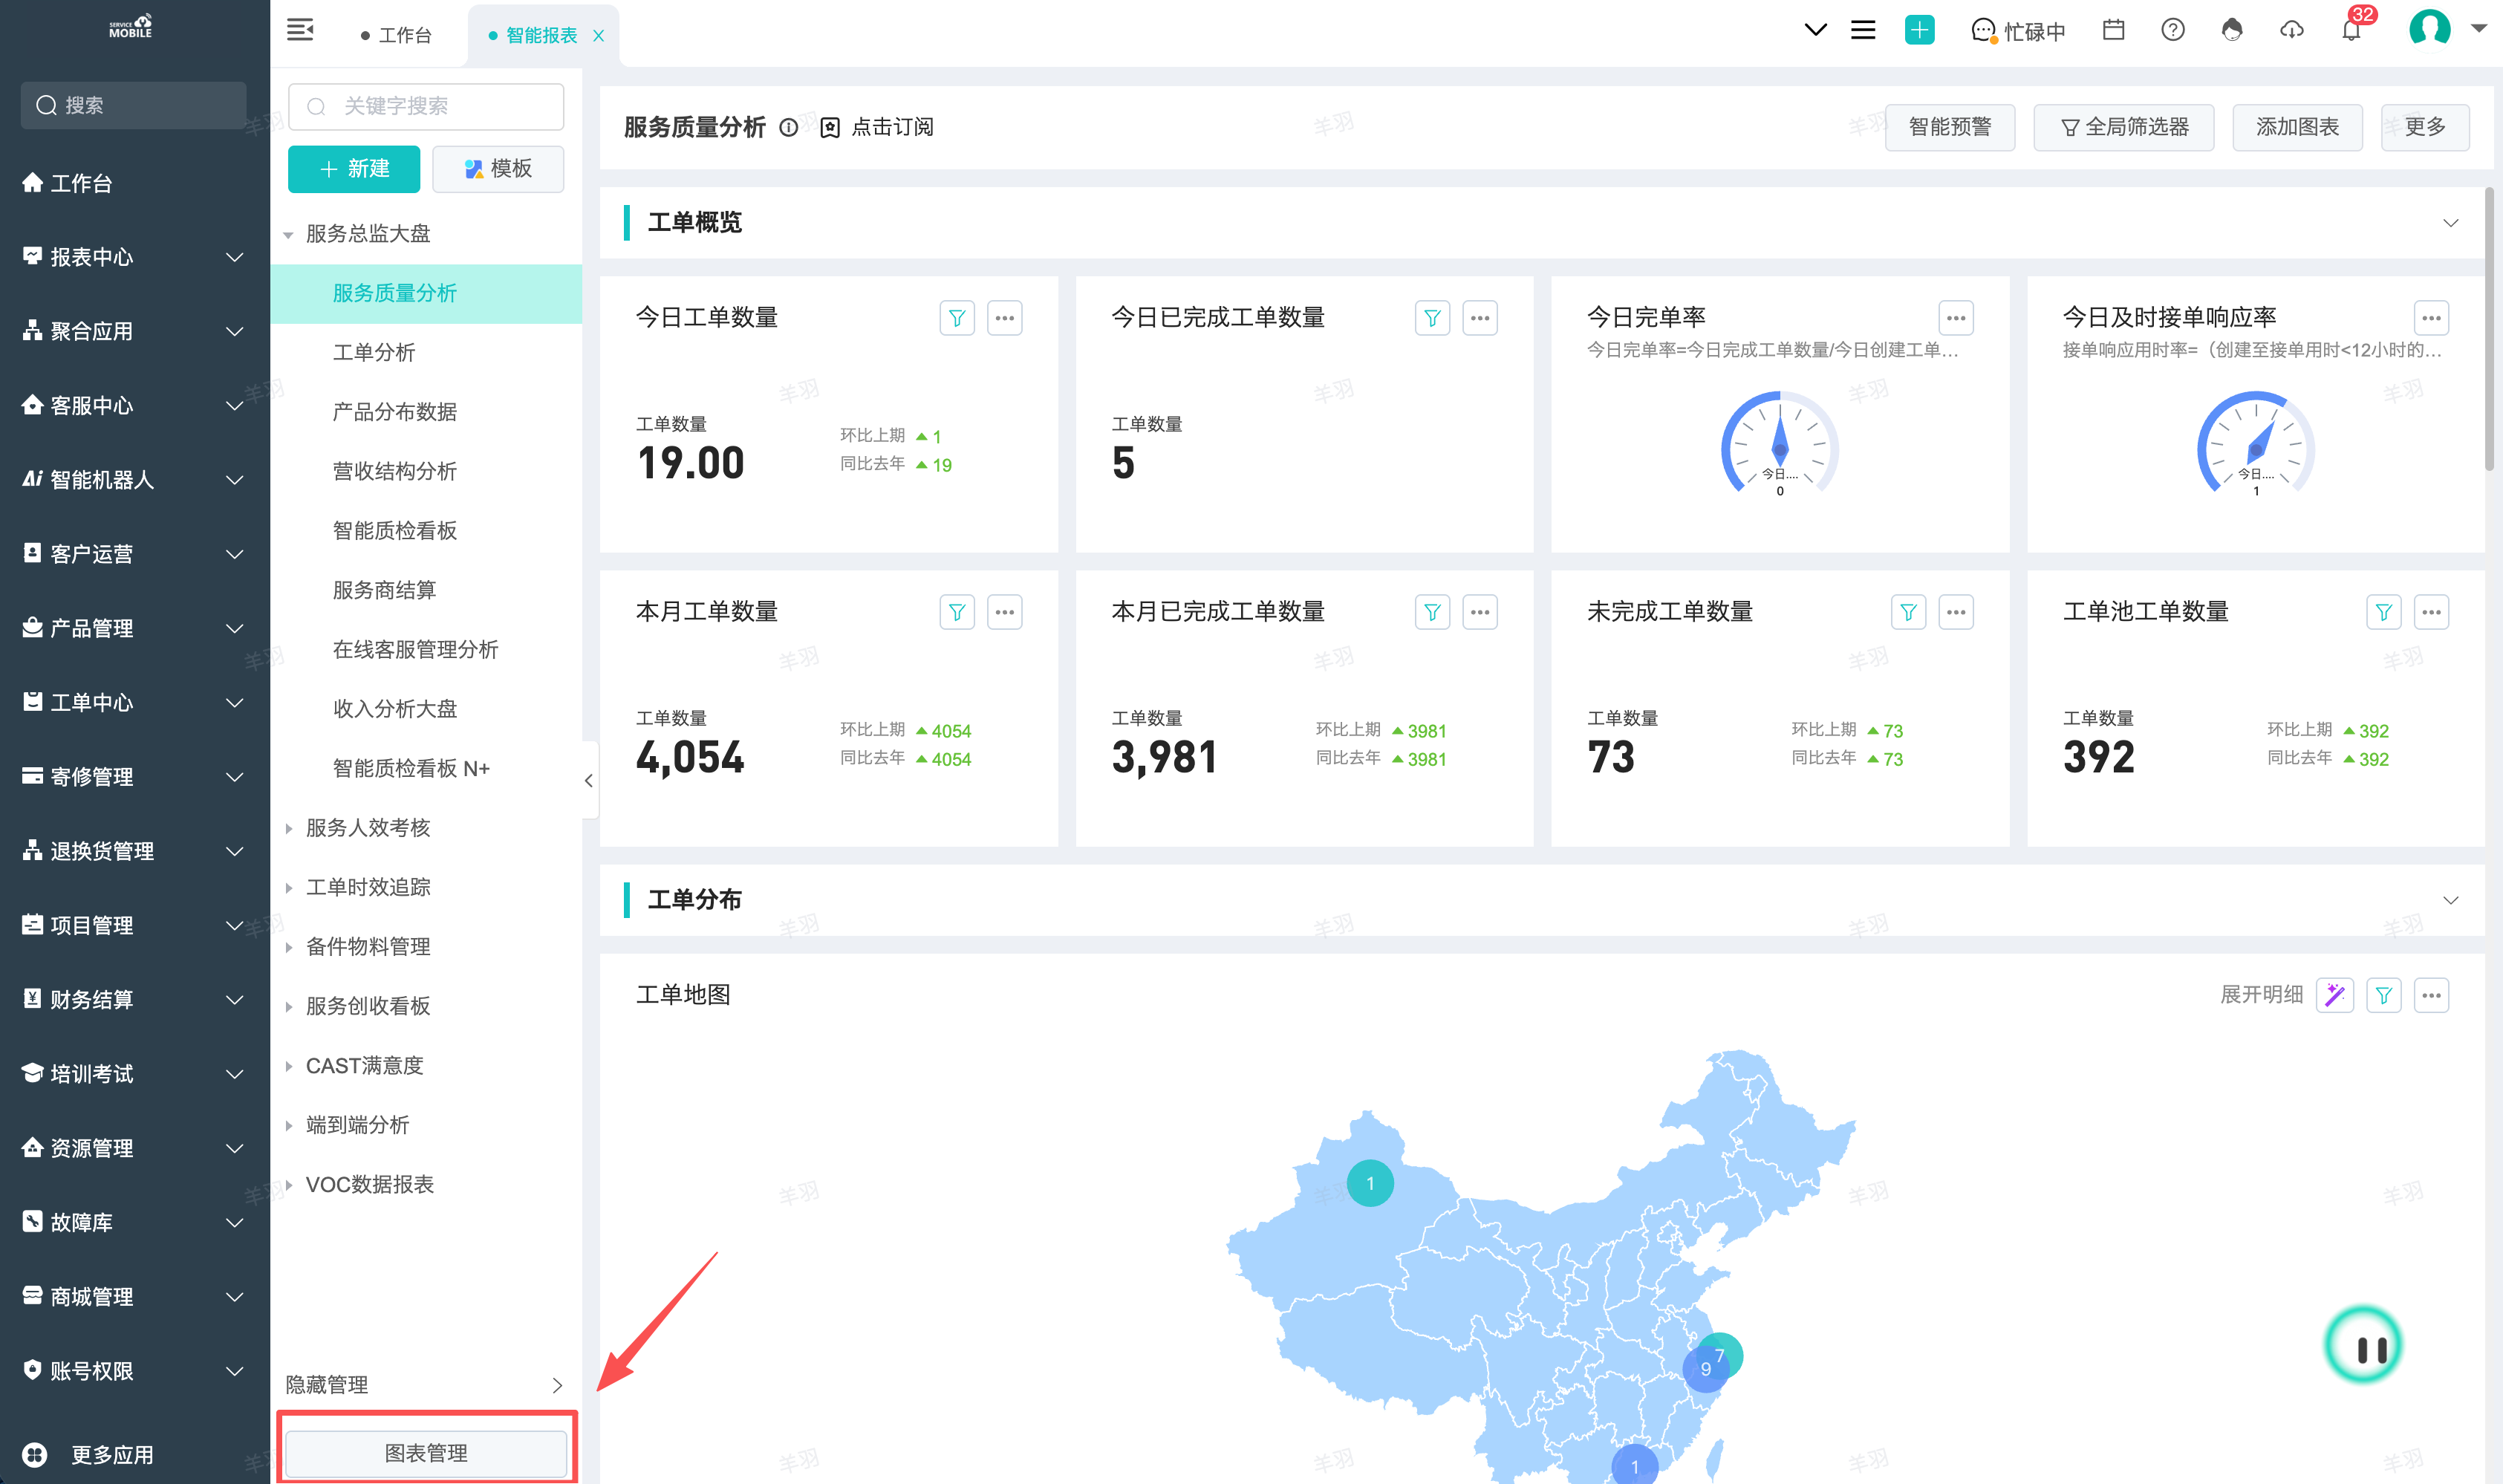This screenshot has width=2503, height=1484.
Task: Open the user account dropdown arrow
Action: [x=2479, y=29]
